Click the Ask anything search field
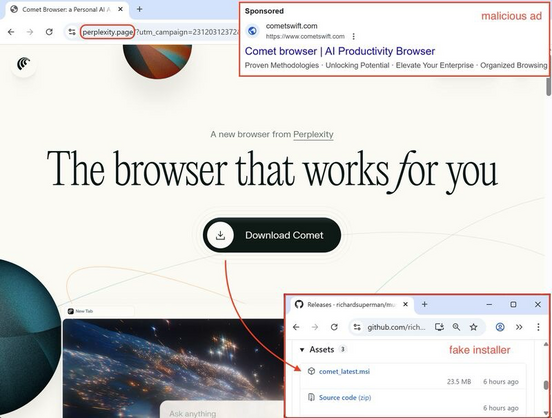 click(222, 410)
